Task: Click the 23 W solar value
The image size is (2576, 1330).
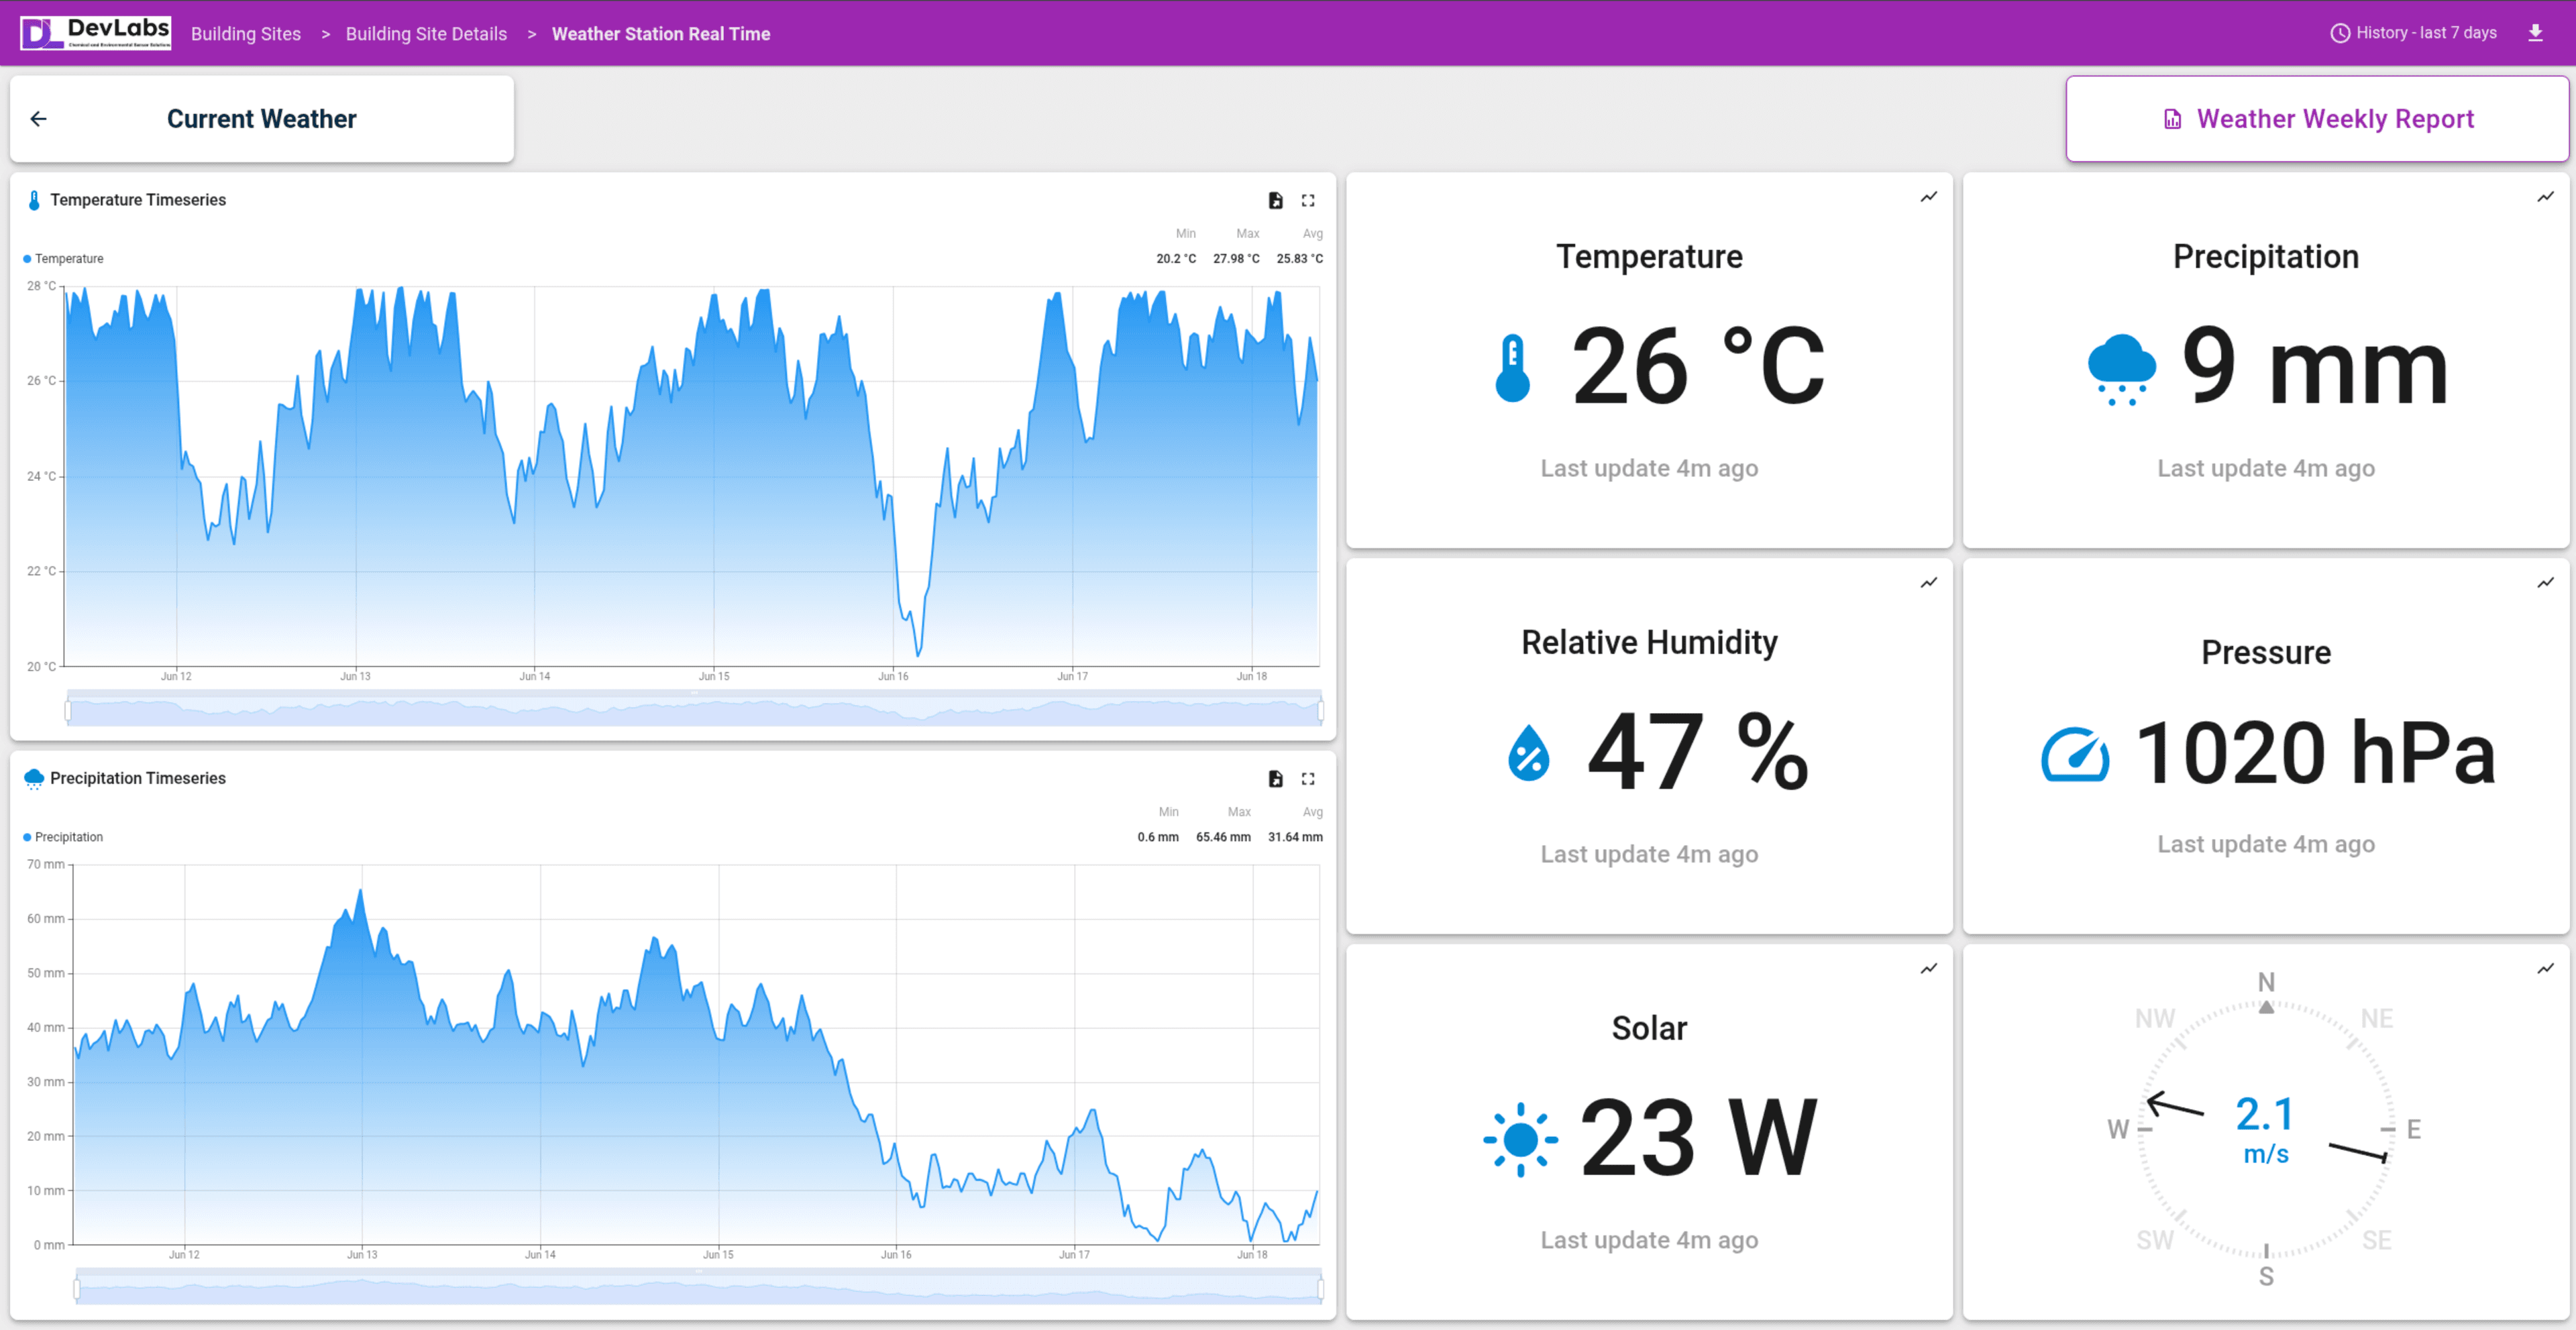Action: [1698, 1138]
